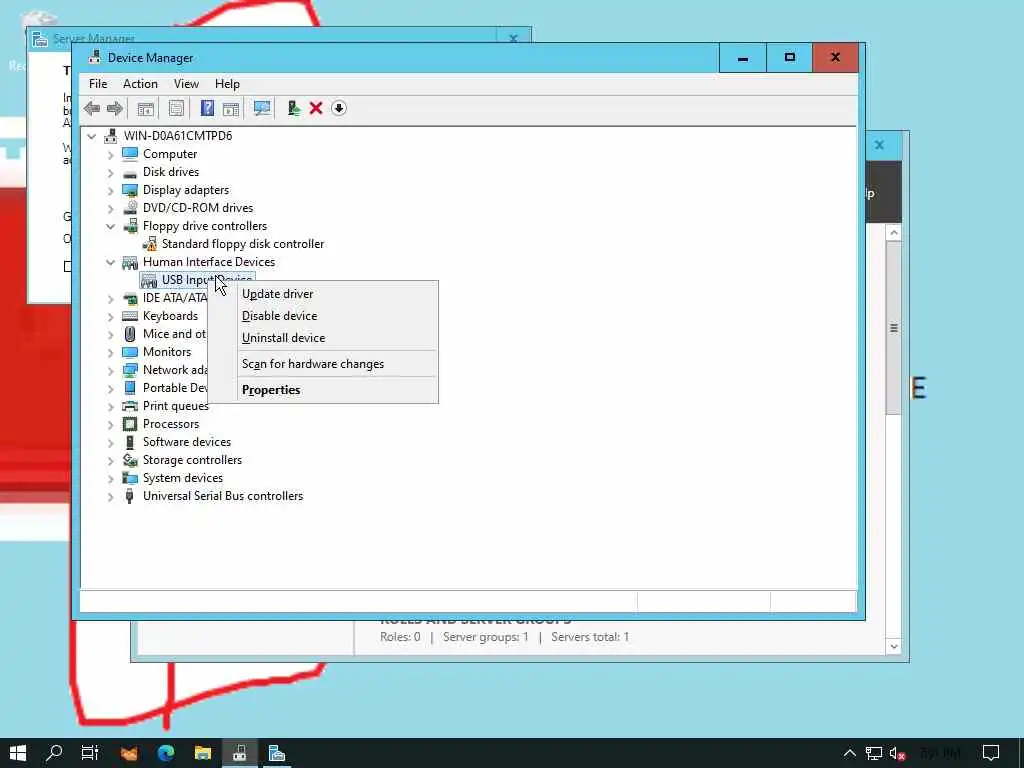The width and height of the screenshot is (1024, 768).
Task: Open the Action menu
Action: click(x=140, y=84)
